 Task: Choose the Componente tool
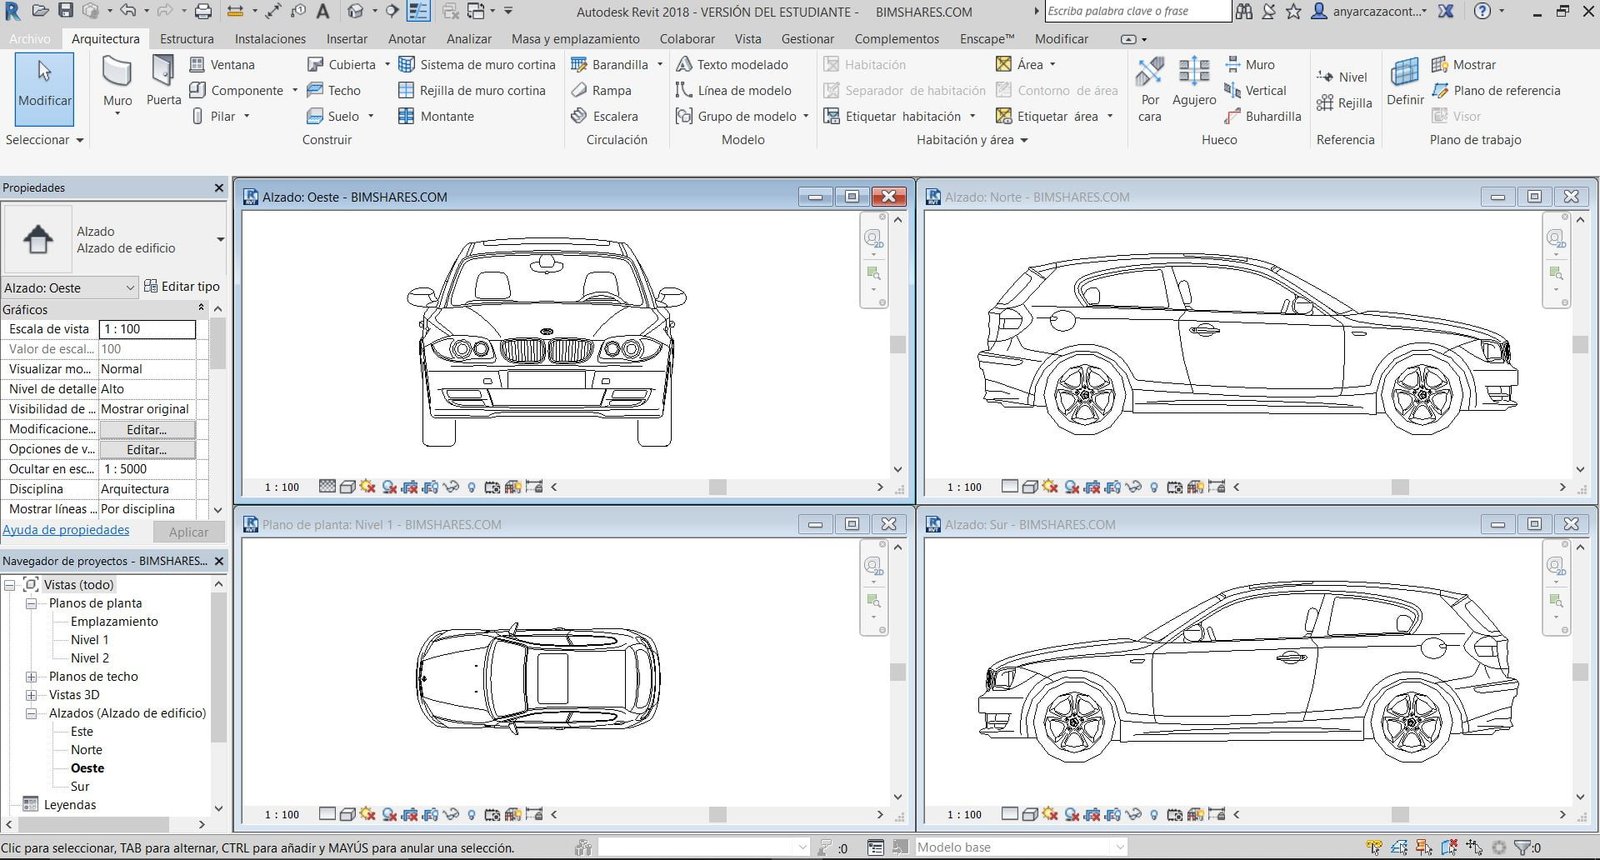click(x=237, y=90)
